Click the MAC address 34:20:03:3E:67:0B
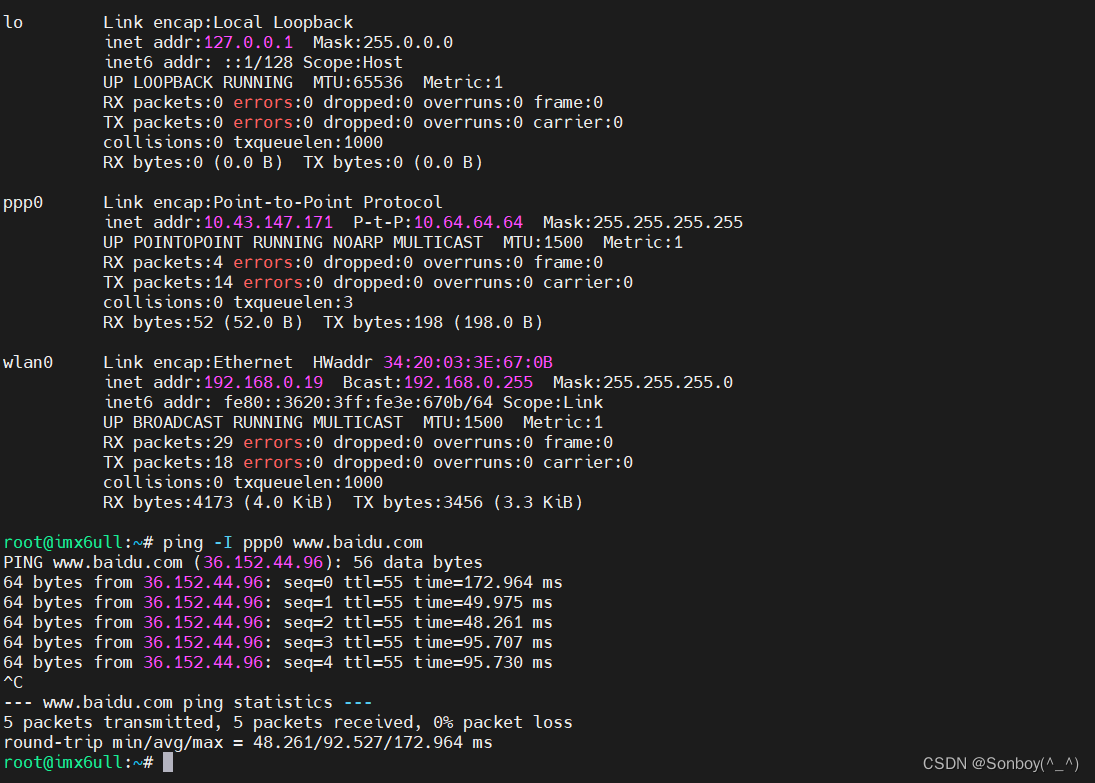The width and height of the screenshot is (1095, 783). click(x=468, y=363)
